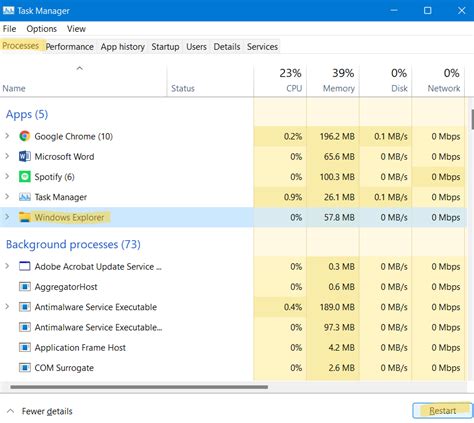Click the Microsoft Word icon
The width and height of the screenshot is (474, 423).
click(25, 156)
